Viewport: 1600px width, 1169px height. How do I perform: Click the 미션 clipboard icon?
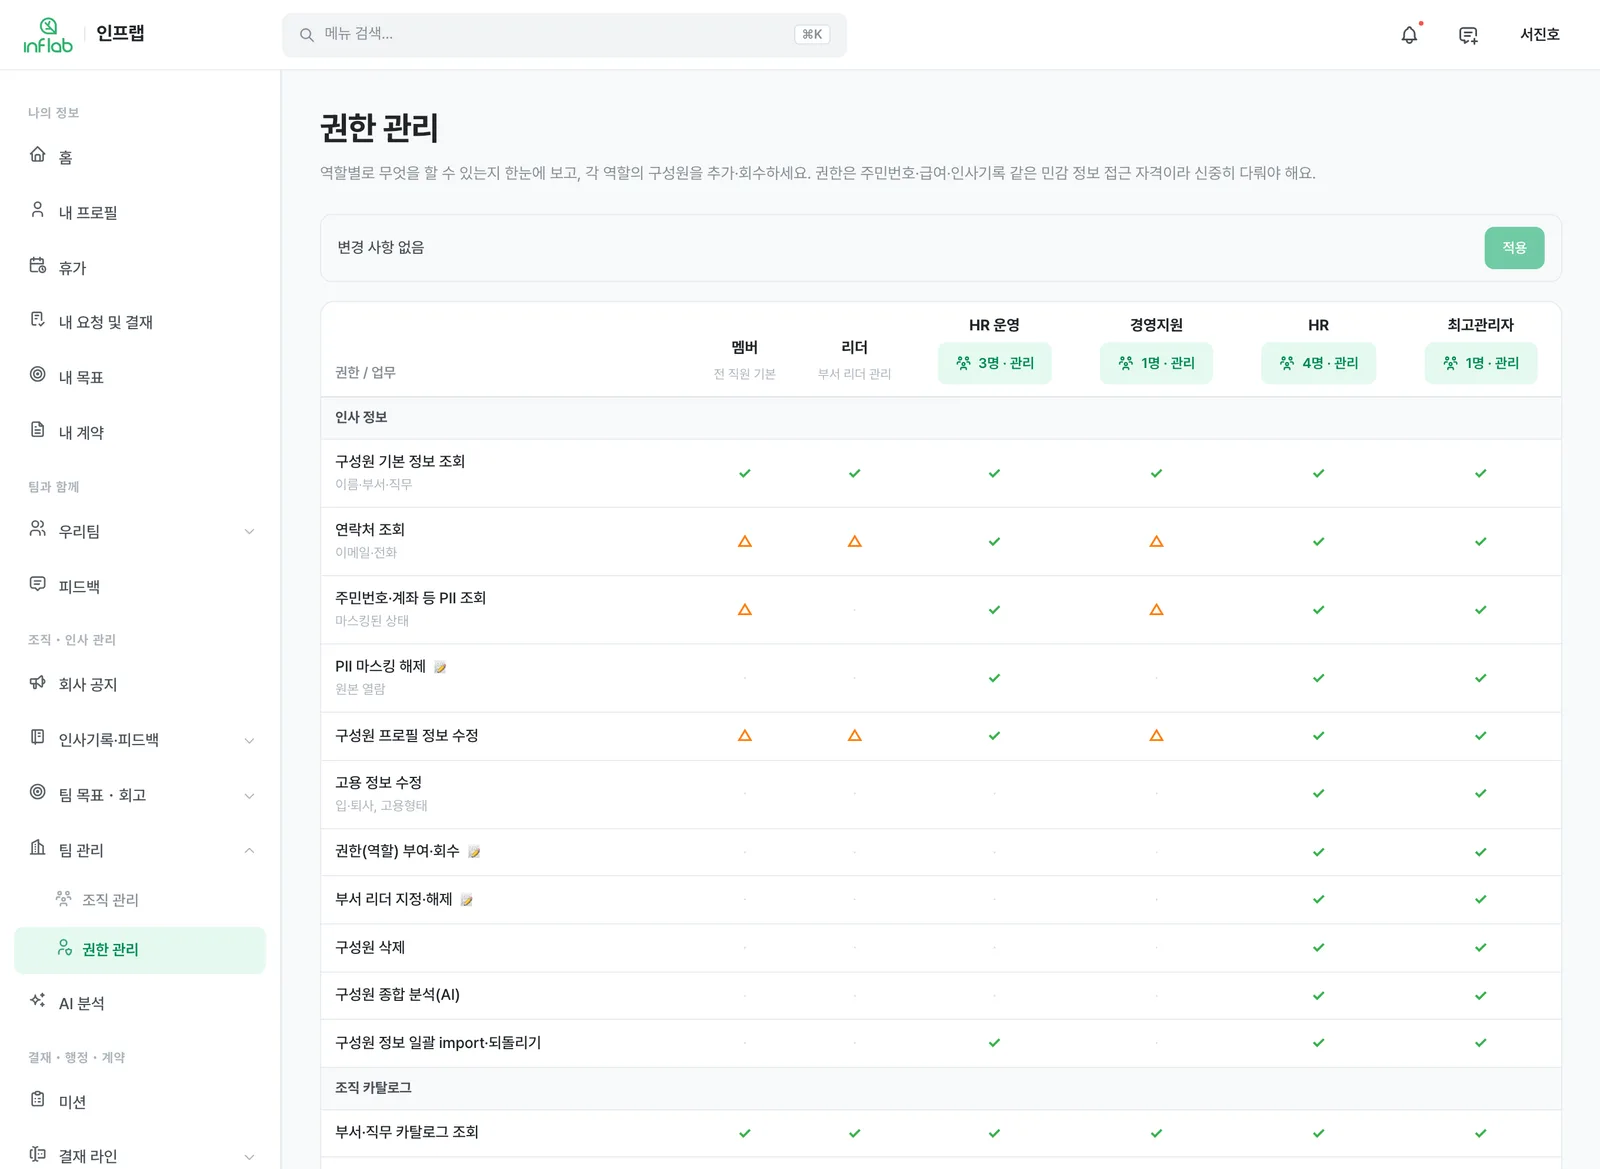click(38, 1099)
